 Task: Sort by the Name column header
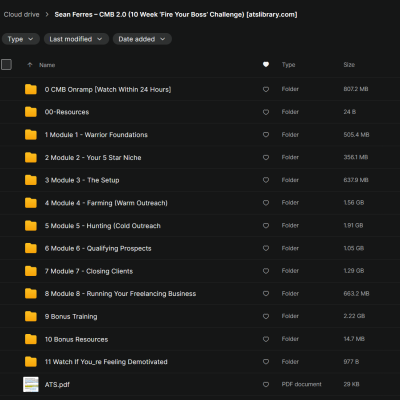pyautogui.click(x=47, y=65)
